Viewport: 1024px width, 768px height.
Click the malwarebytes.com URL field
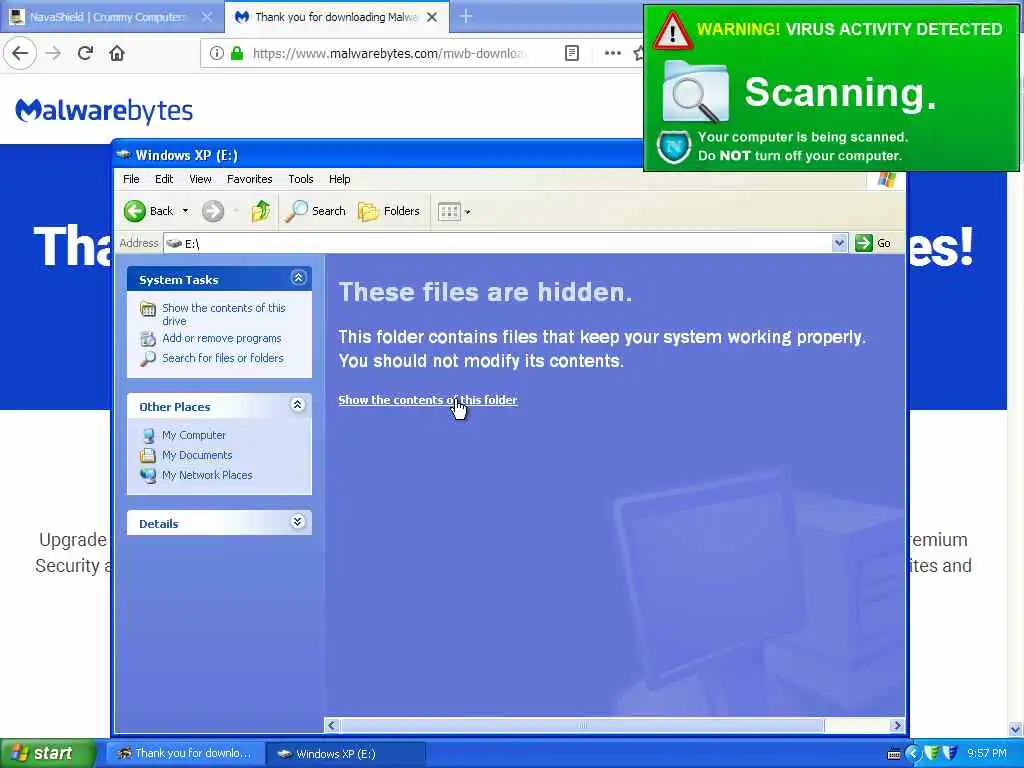pyautogui.click(x=389, y=53)
